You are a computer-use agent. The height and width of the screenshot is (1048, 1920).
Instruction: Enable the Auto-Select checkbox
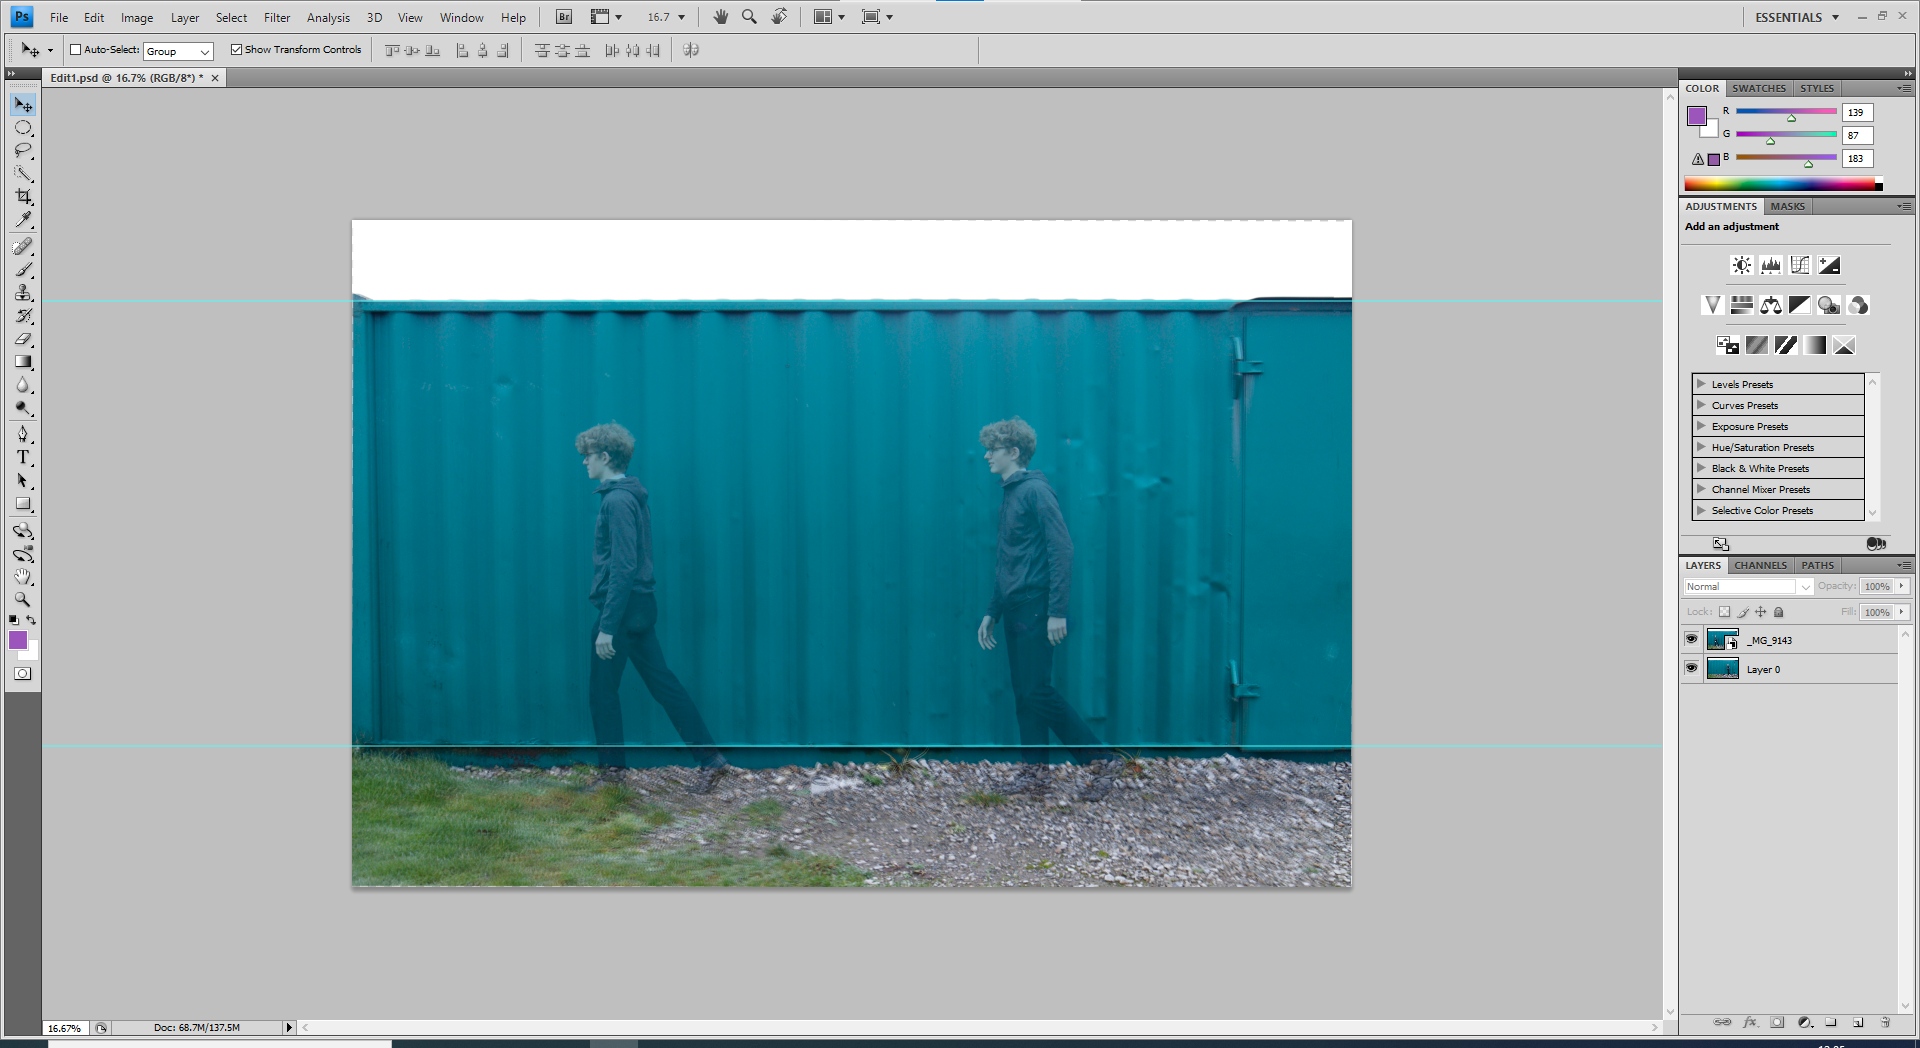click(x=75, y=50)
